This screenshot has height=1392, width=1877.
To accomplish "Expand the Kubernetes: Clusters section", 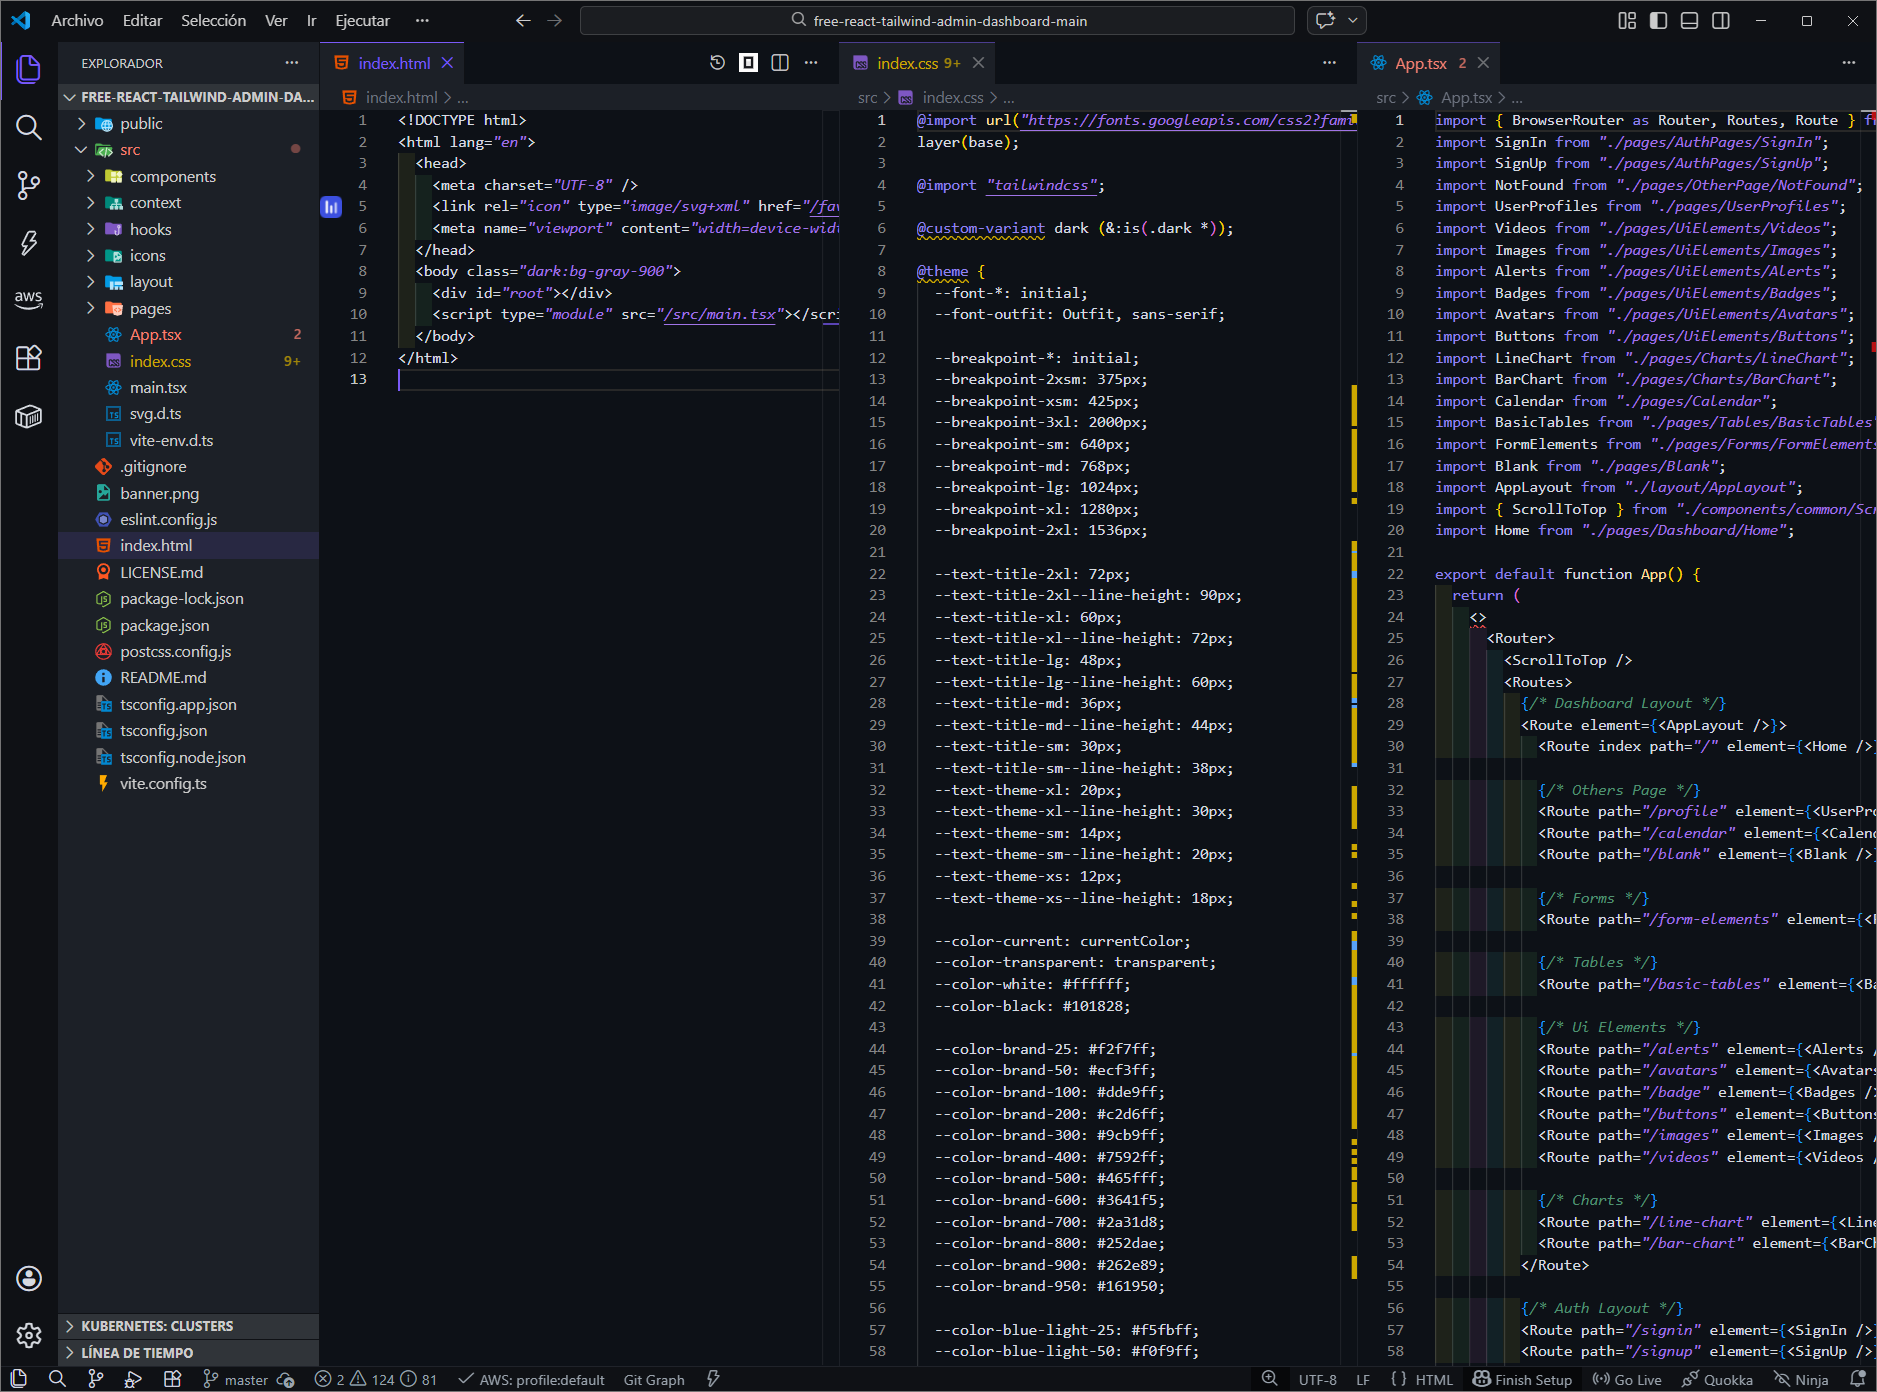I will tap(189, 1326).
